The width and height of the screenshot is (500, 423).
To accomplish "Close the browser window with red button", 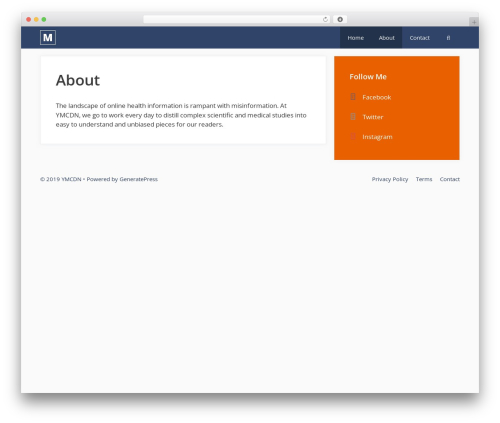I will click(29, 19).
